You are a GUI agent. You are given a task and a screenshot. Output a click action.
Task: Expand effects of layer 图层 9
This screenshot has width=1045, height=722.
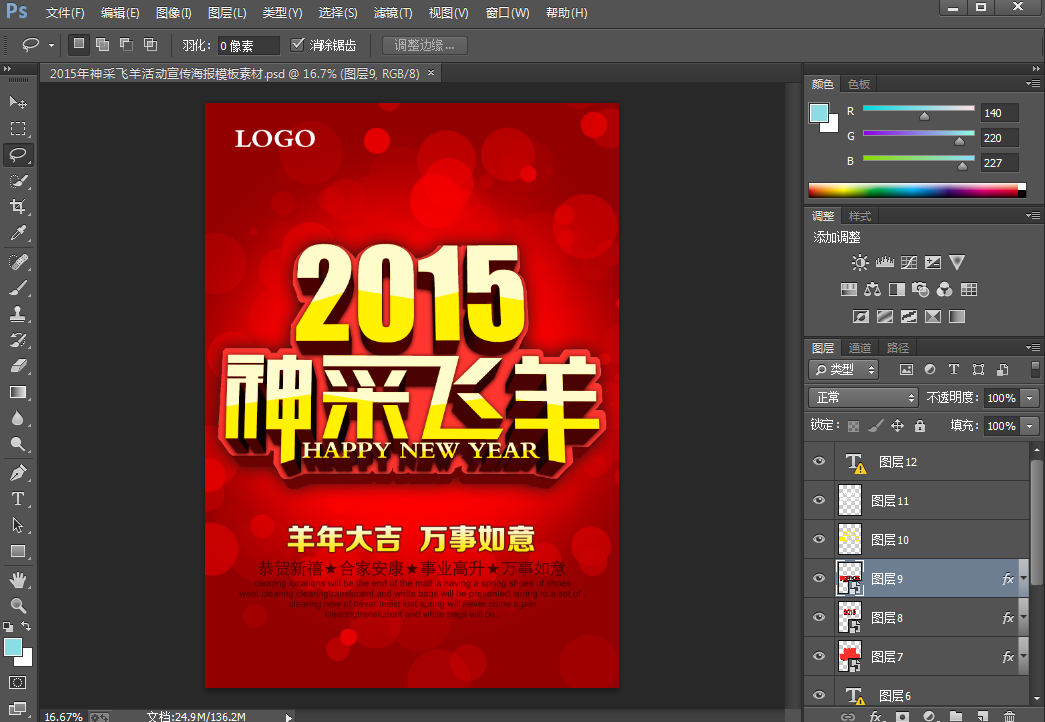[x=1024, y=579]
